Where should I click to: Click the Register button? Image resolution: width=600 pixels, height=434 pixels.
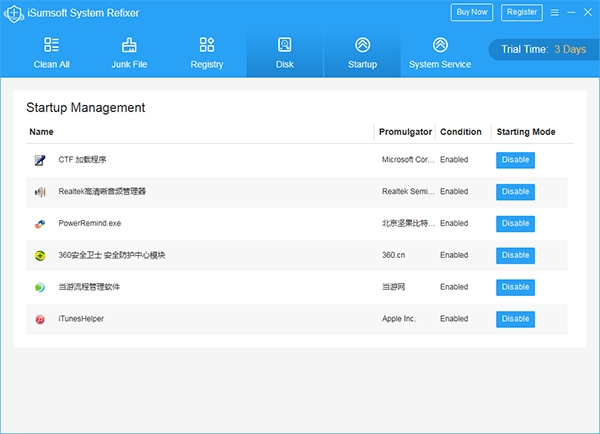[522, 12]
